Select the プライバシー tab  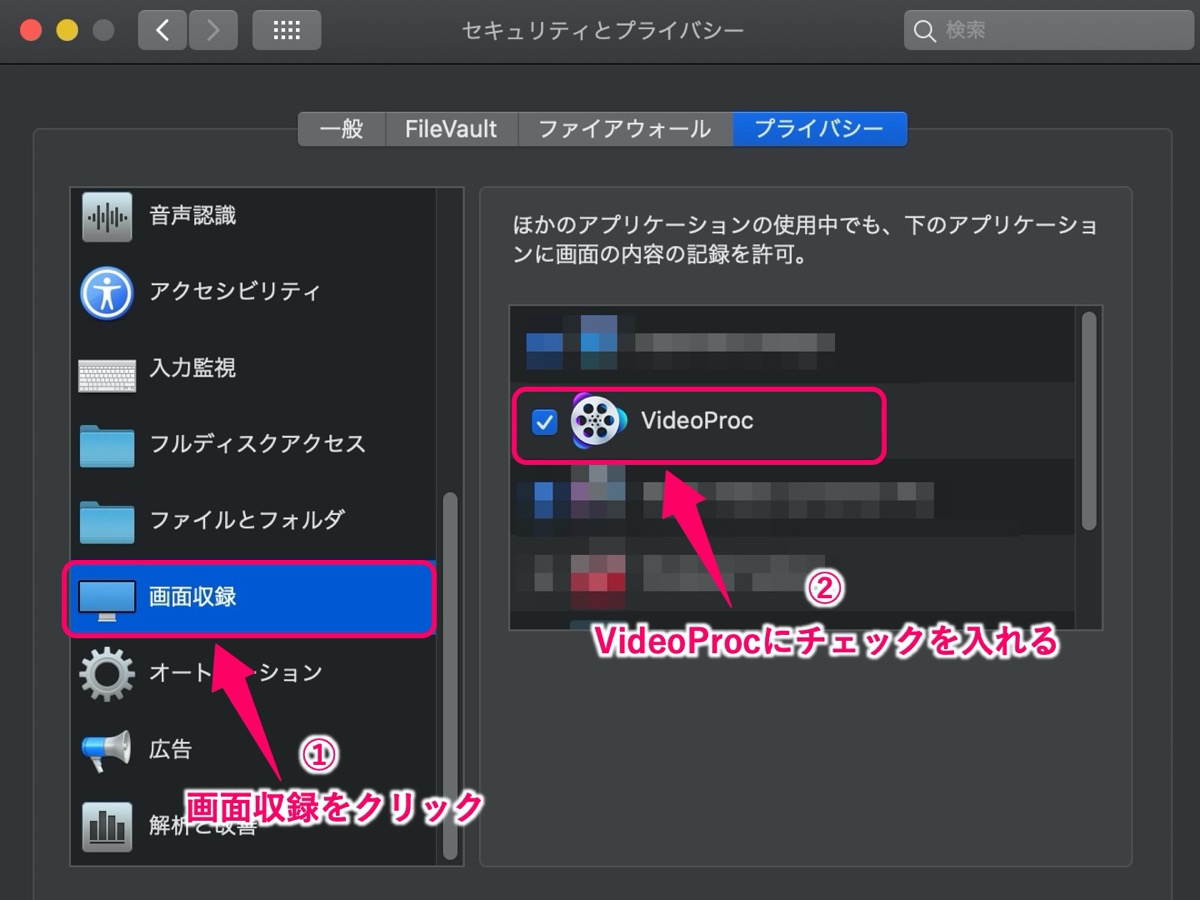pyautogui.click(x=819, y=129)
